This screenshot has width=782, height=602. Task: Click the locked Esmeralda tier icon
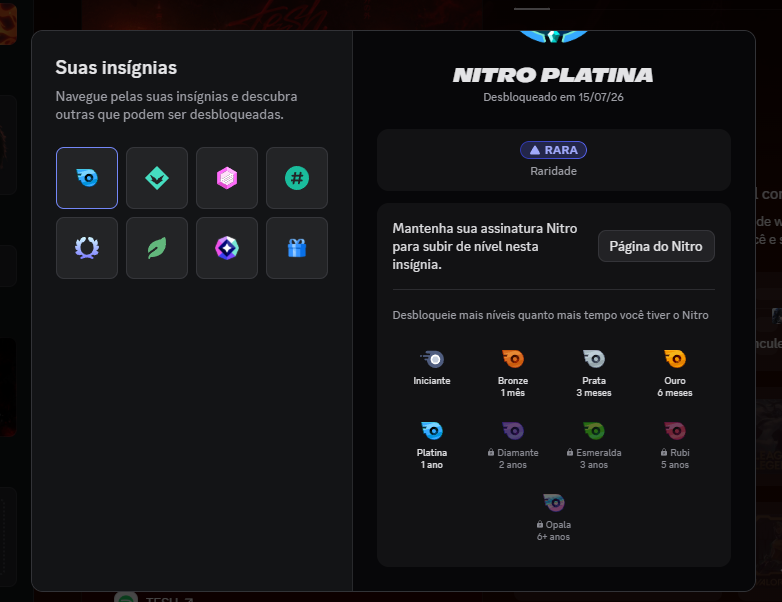coord(594,430)
